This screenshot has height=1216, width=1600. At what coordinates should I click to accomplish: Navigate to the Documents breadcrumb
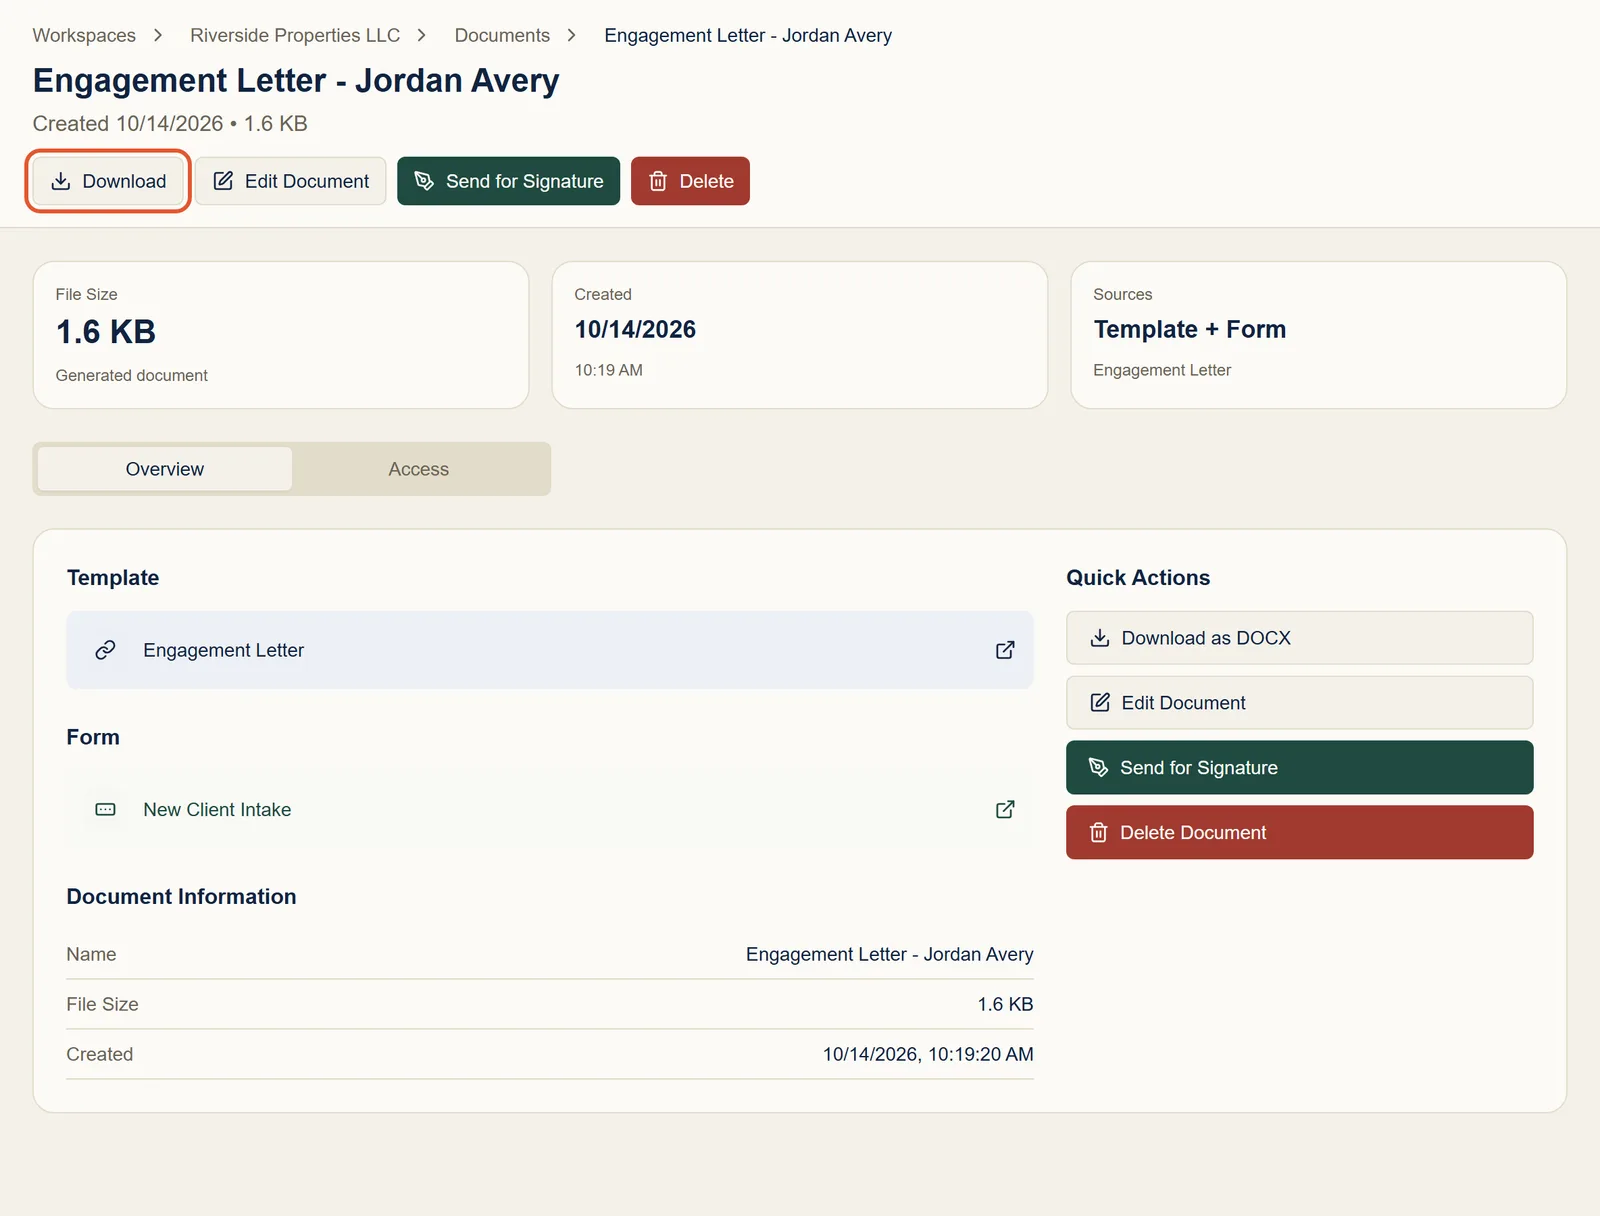(502, 35)
